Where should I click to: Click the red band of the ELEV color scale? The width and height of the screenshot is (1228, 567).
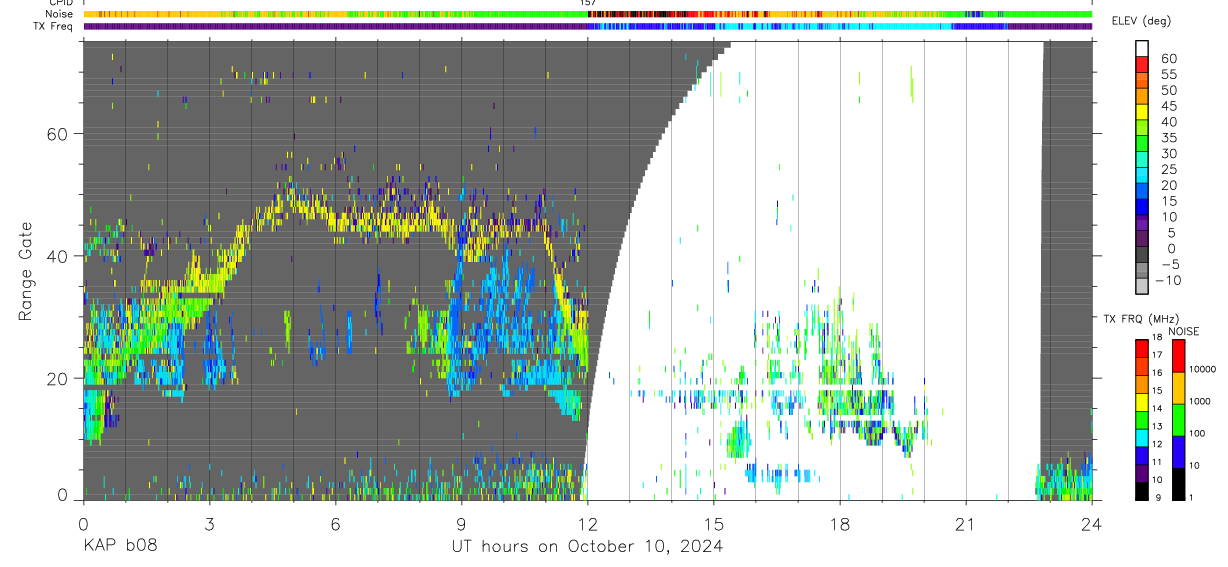coord(1143,65)
